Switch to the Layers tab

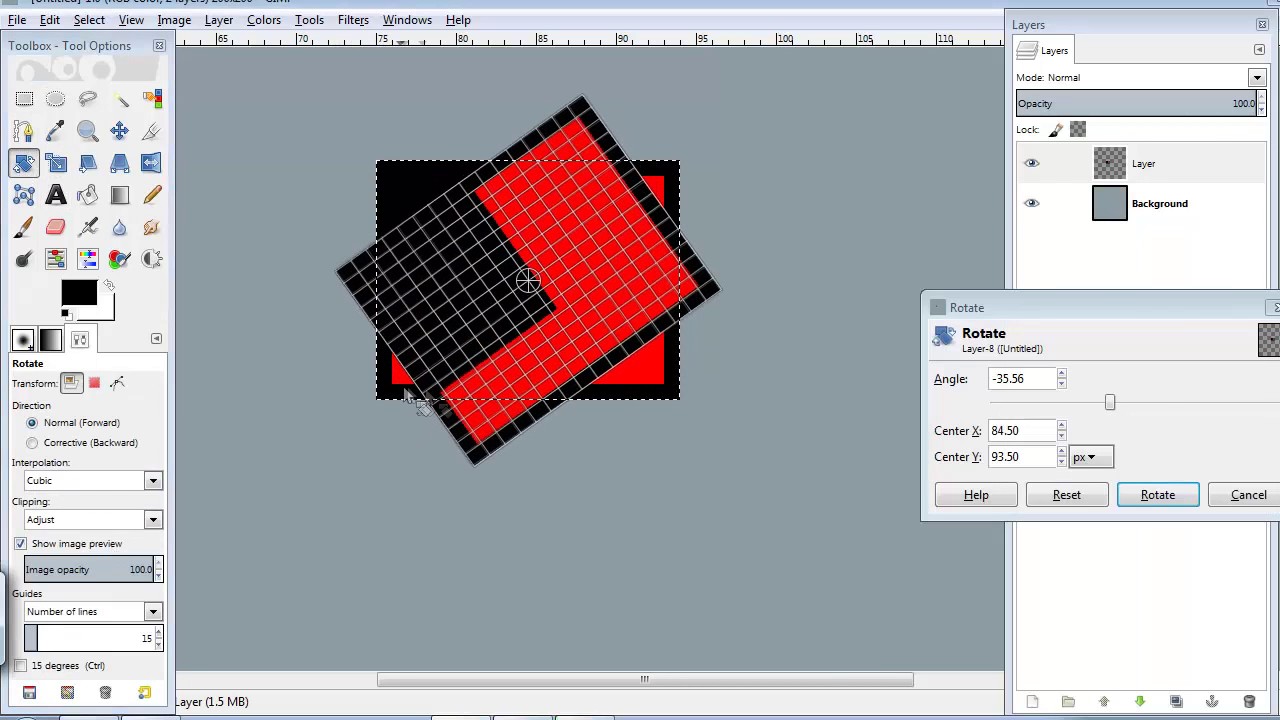[1044, 50]
